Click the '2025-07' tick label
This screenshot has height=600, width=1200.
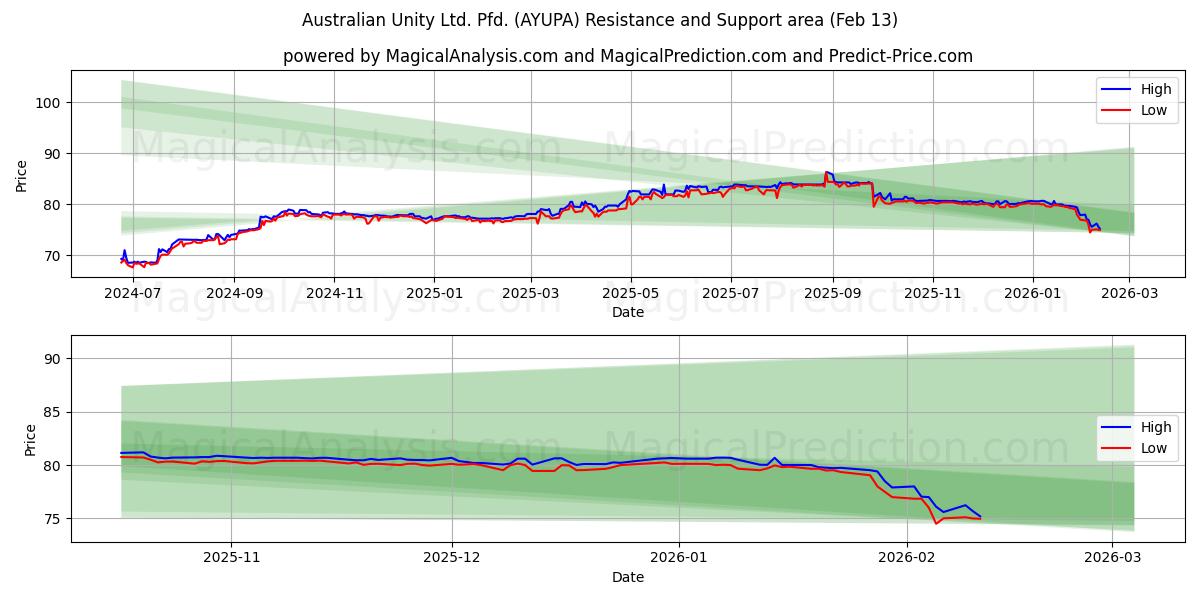click(730, 293)
